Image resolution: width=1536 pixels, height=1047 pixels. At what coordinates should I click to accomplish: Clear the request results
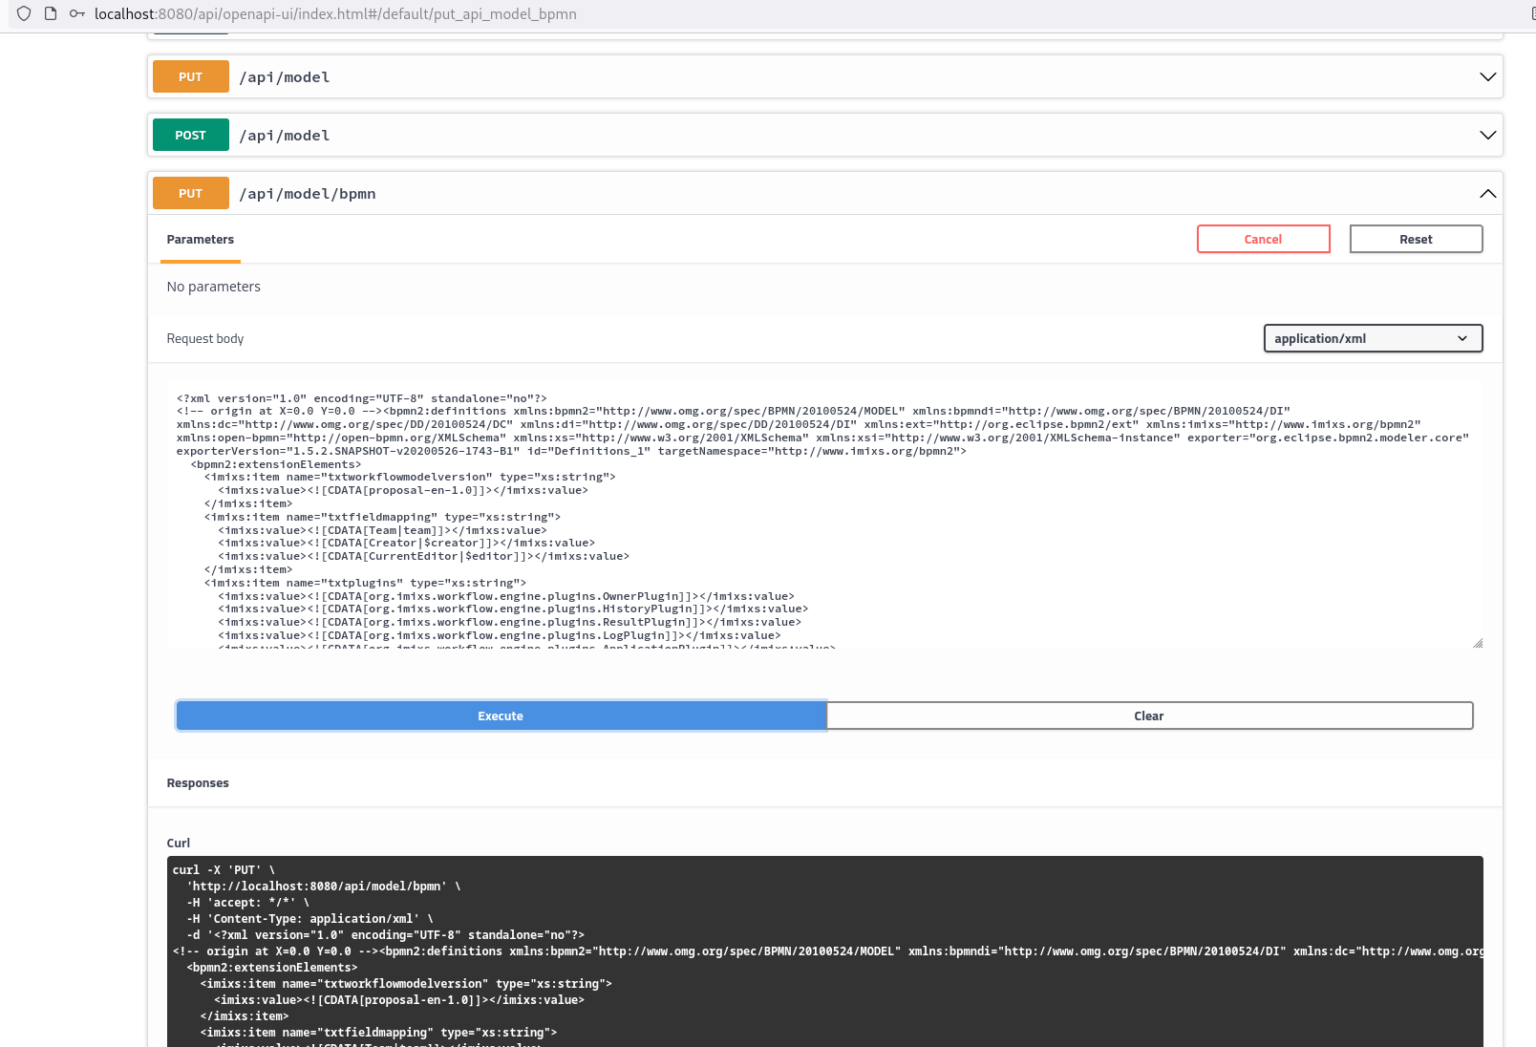click(x=1148, y=715)
